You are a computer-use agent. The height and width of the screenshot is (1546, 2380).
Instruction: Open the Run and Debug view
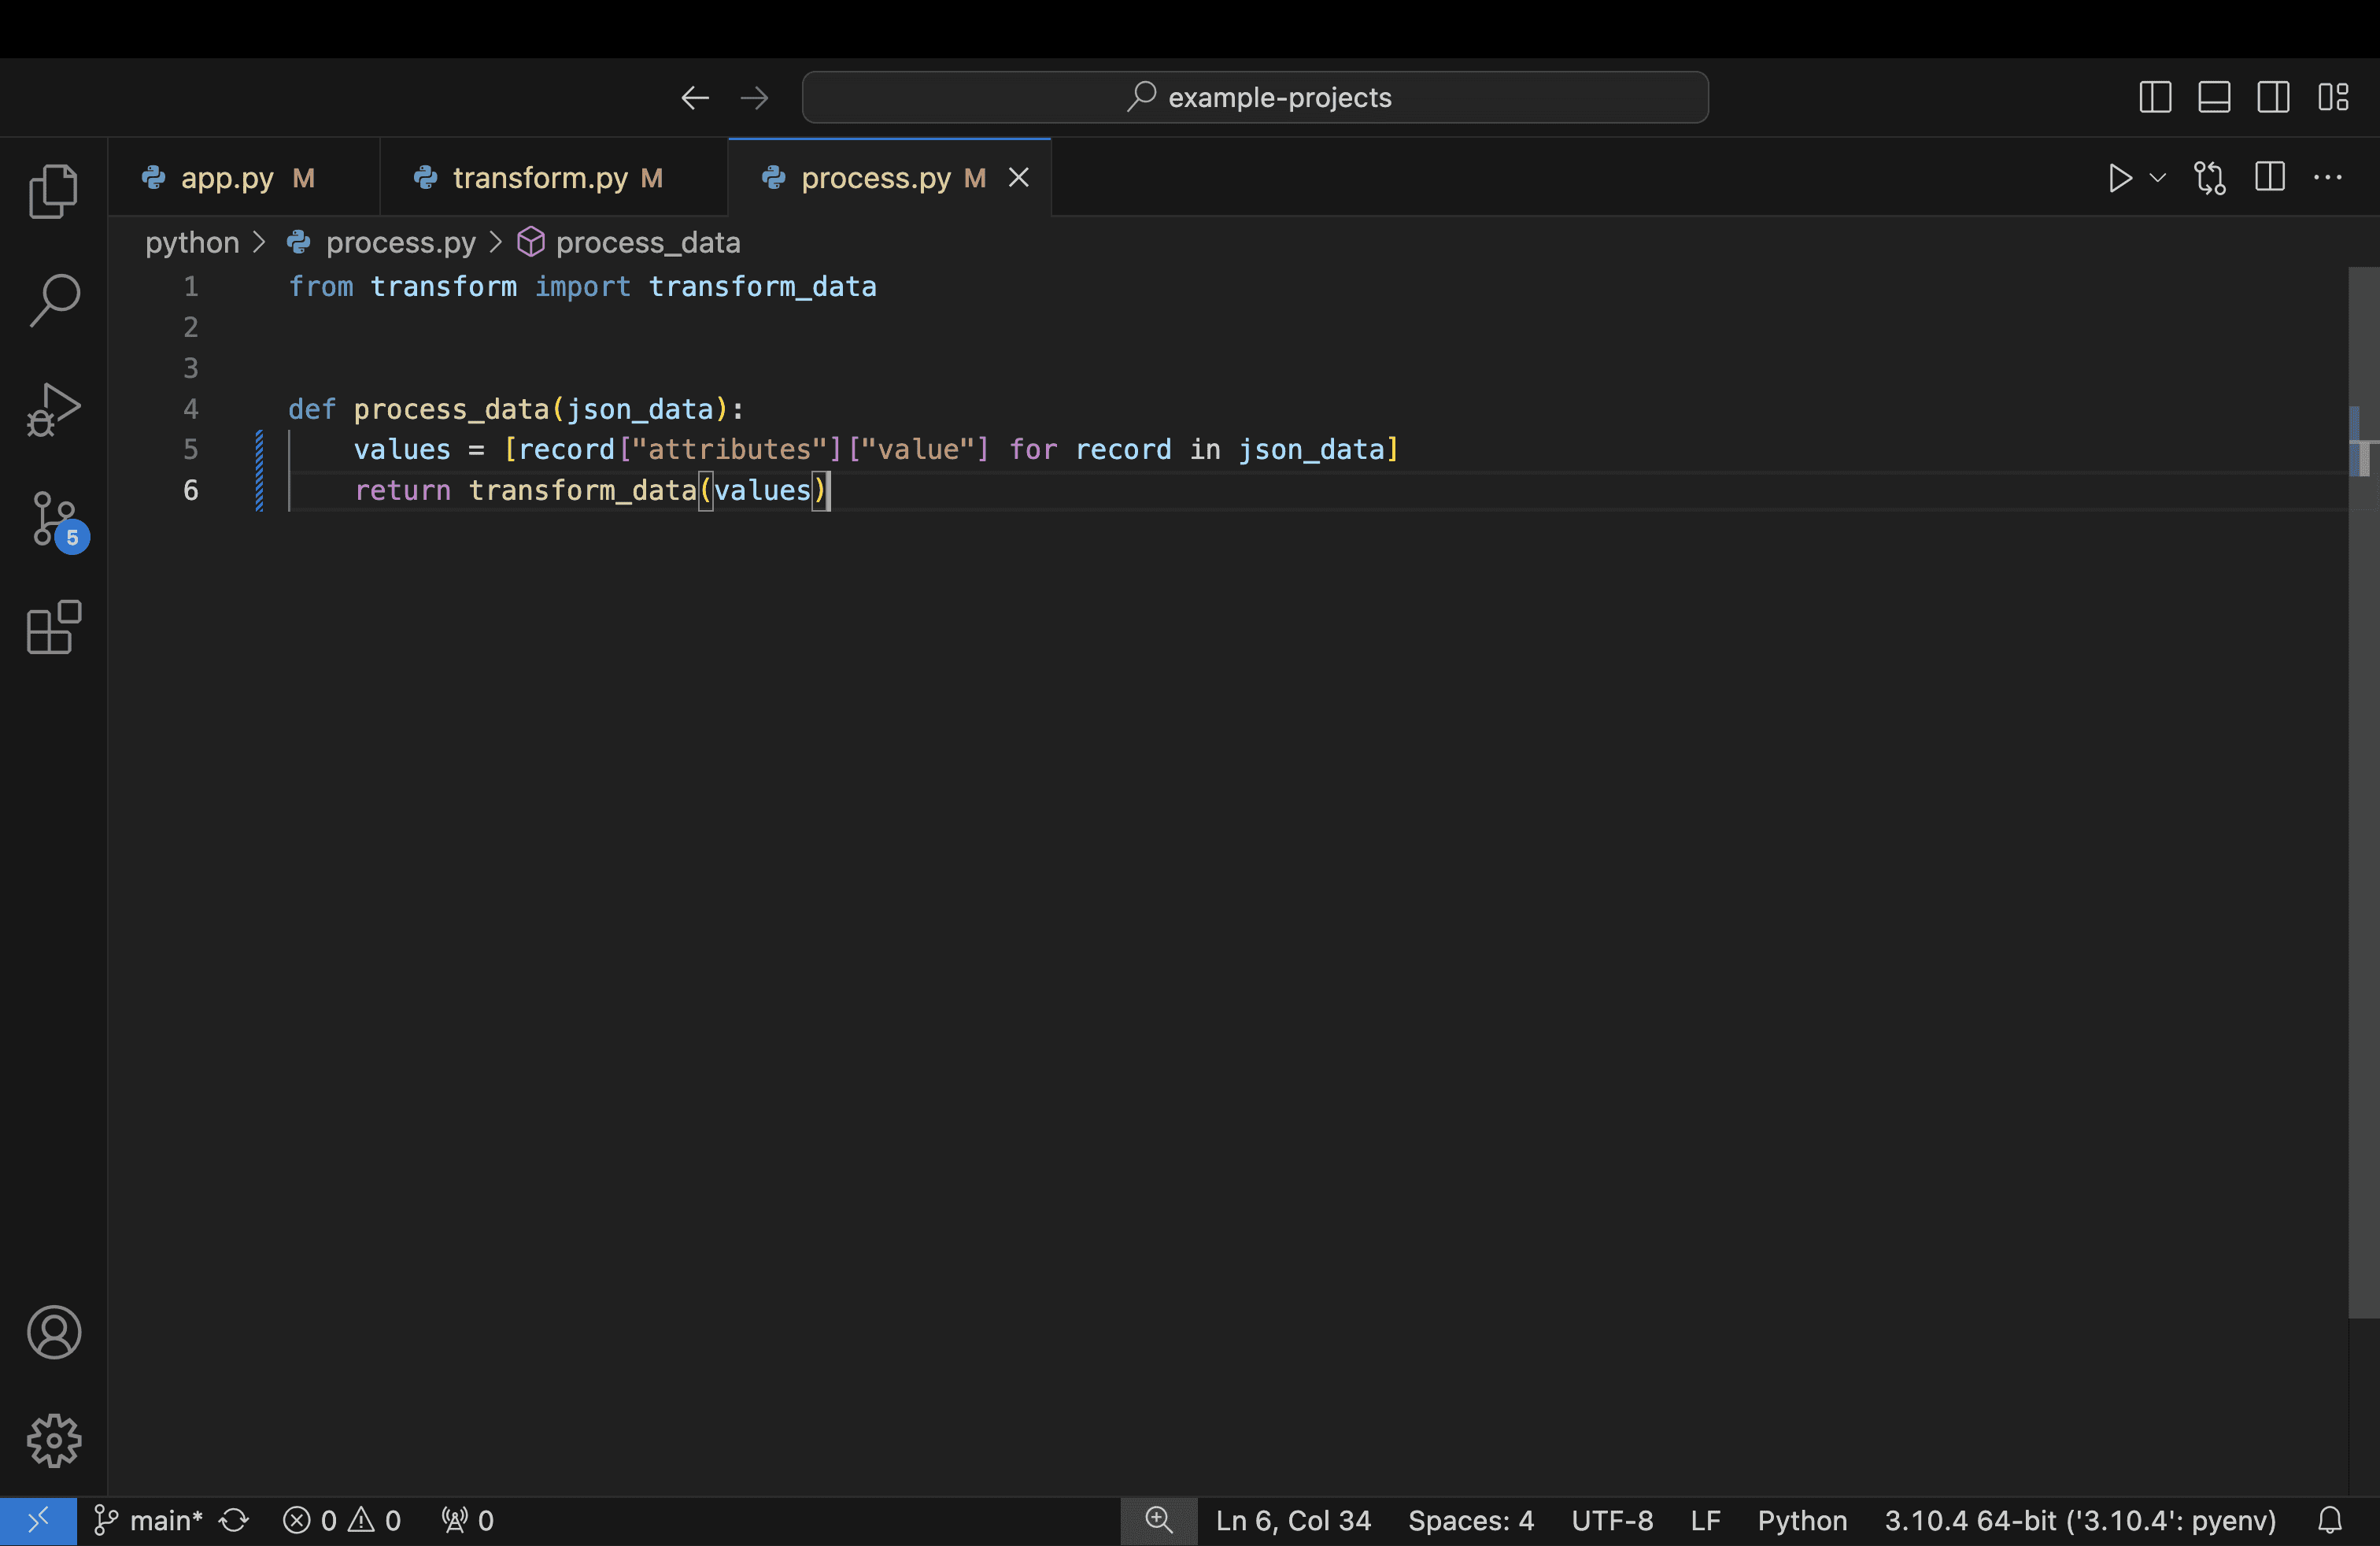(x=53, y=409)
